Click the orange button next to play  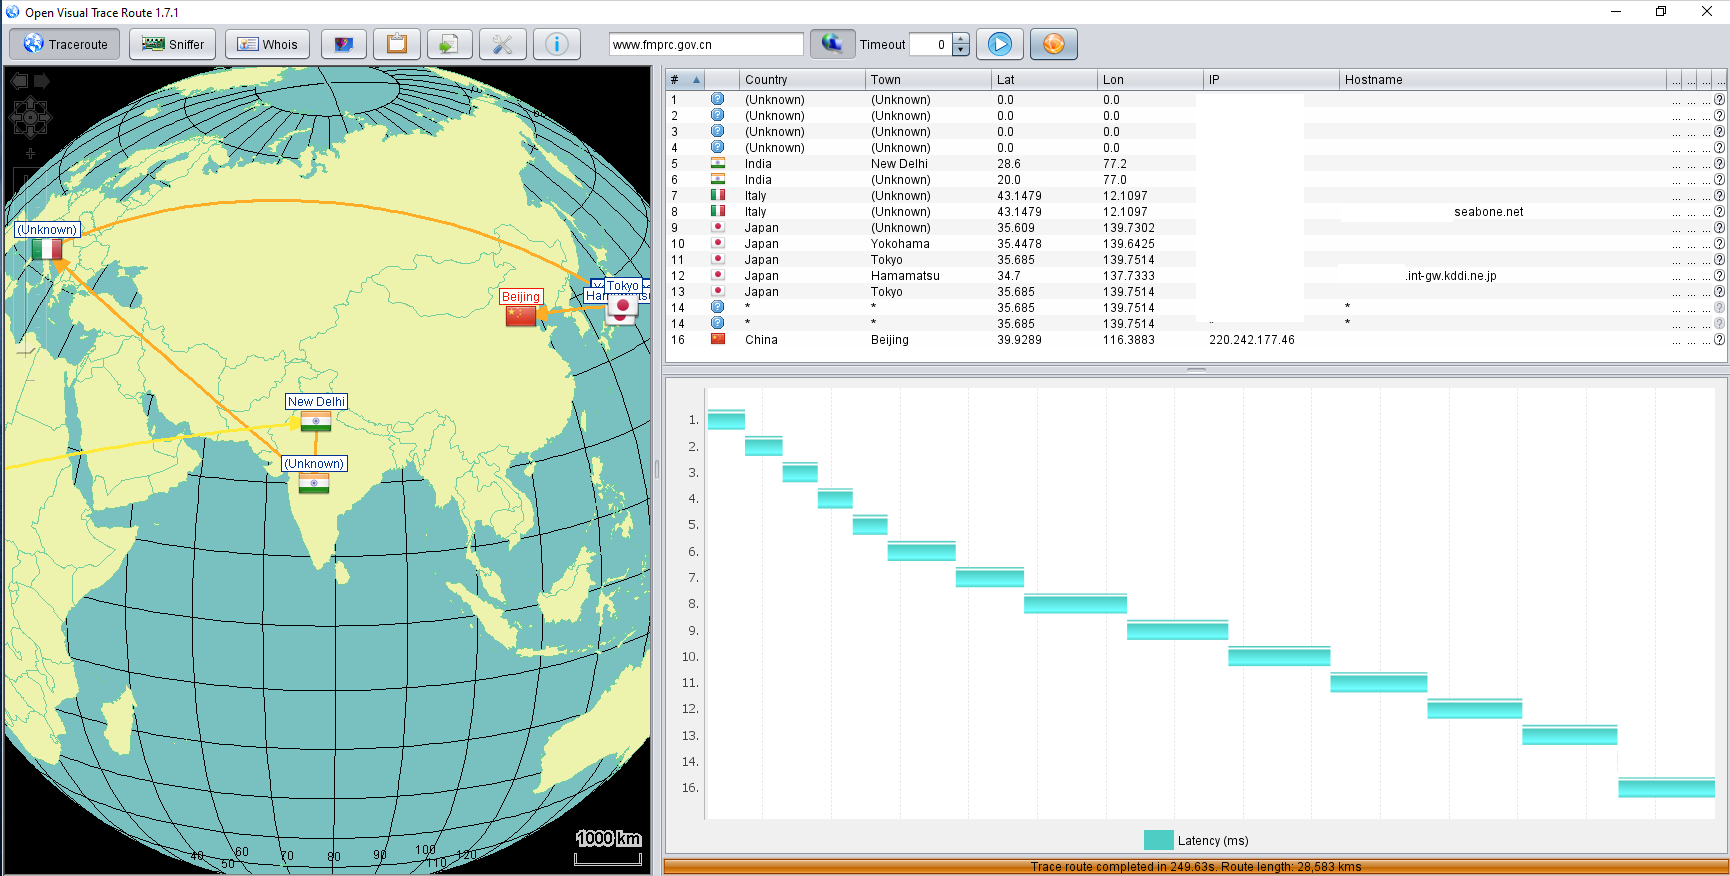1053,44
